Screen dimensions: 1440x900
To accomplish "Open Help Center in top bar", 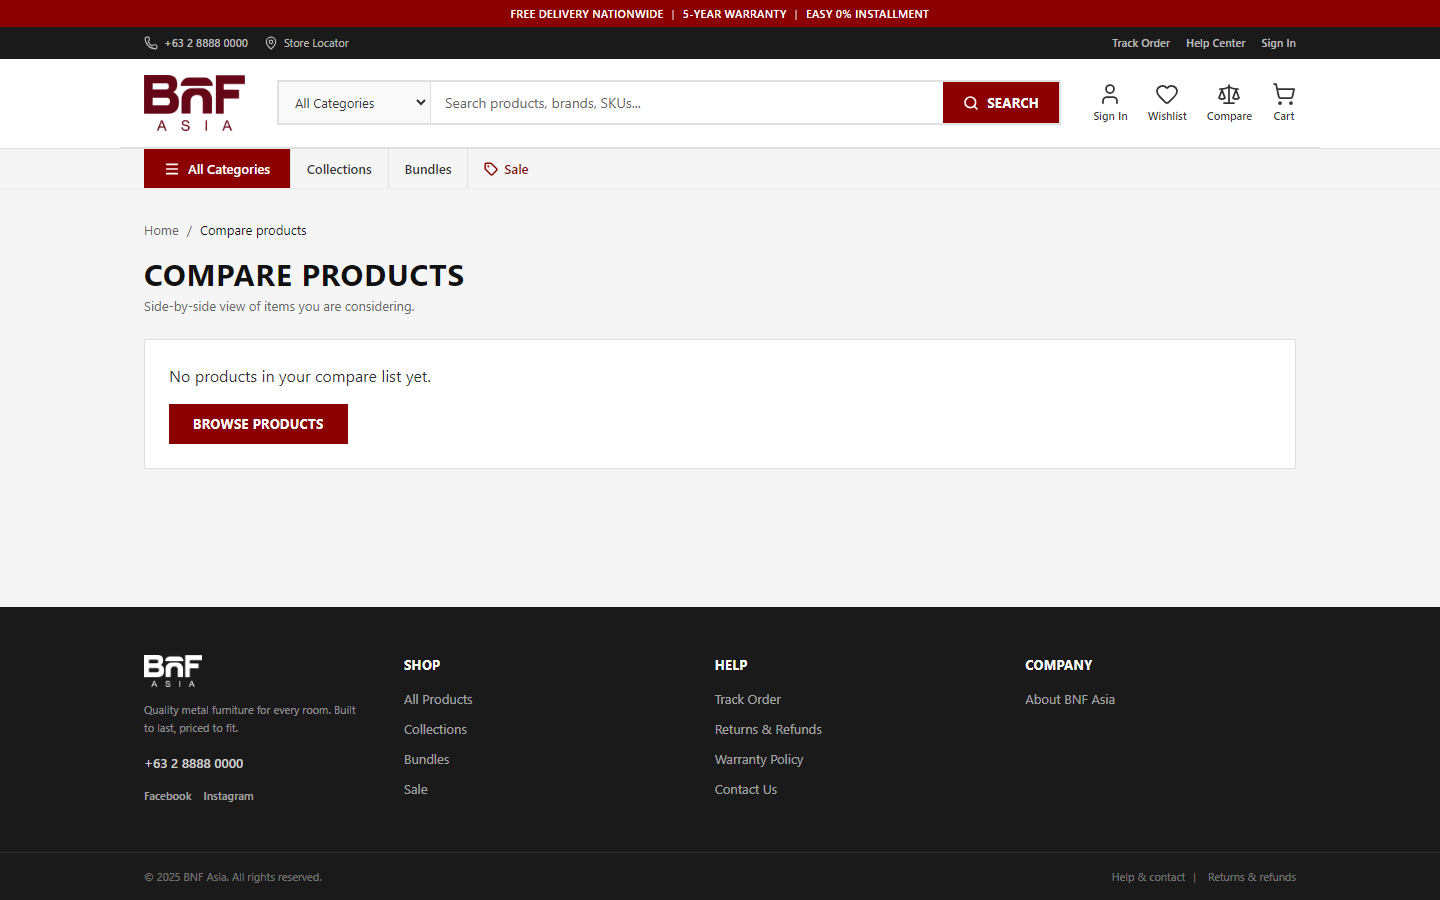I will pos(1216,43).
